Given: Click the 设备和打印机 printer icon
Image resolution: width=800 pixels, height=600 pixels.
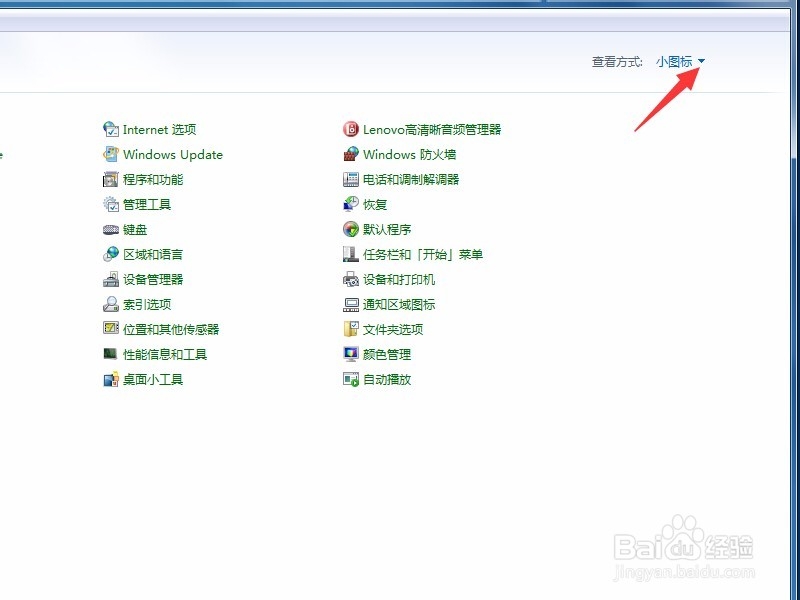Looking at the screenshot, I should [351, 279].
